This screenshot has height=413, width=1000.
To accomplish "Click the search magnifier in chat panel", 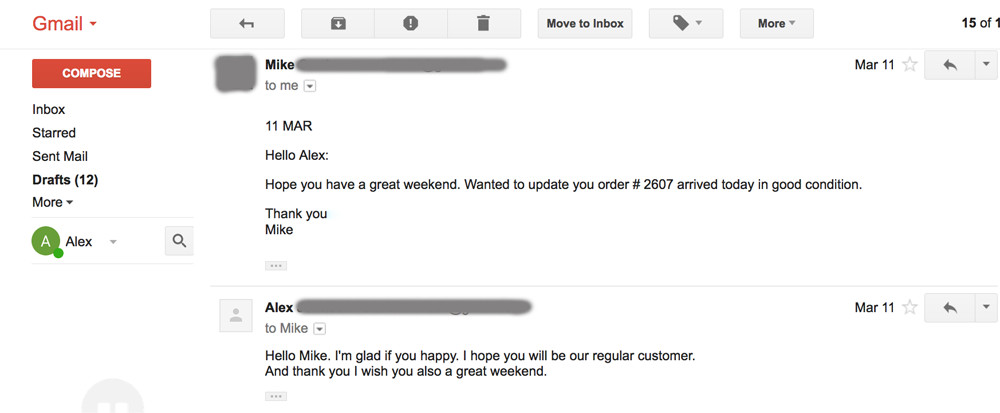I will coord(179,241).
